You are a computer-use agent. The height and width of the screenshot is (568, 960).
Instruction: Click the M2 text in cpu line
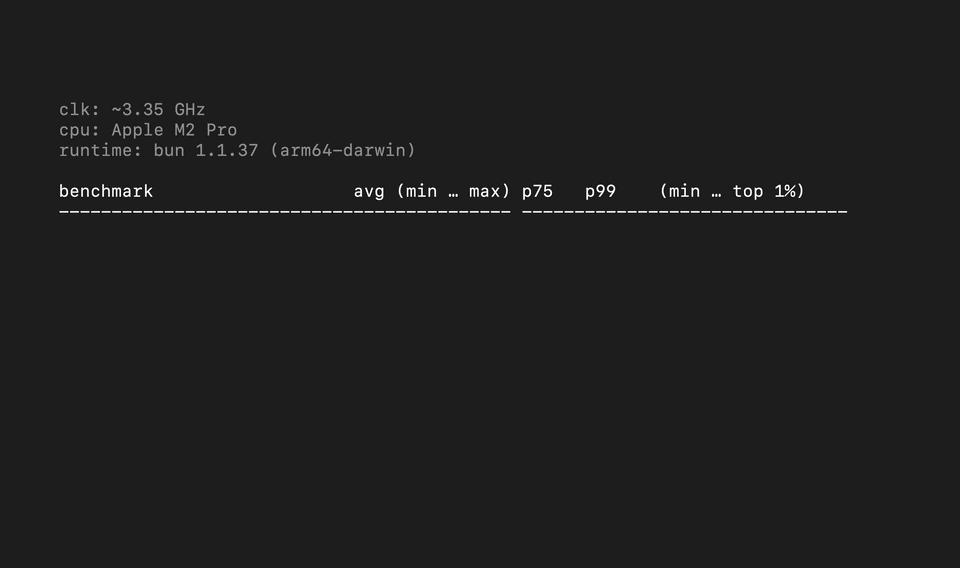tap(185, 130)
